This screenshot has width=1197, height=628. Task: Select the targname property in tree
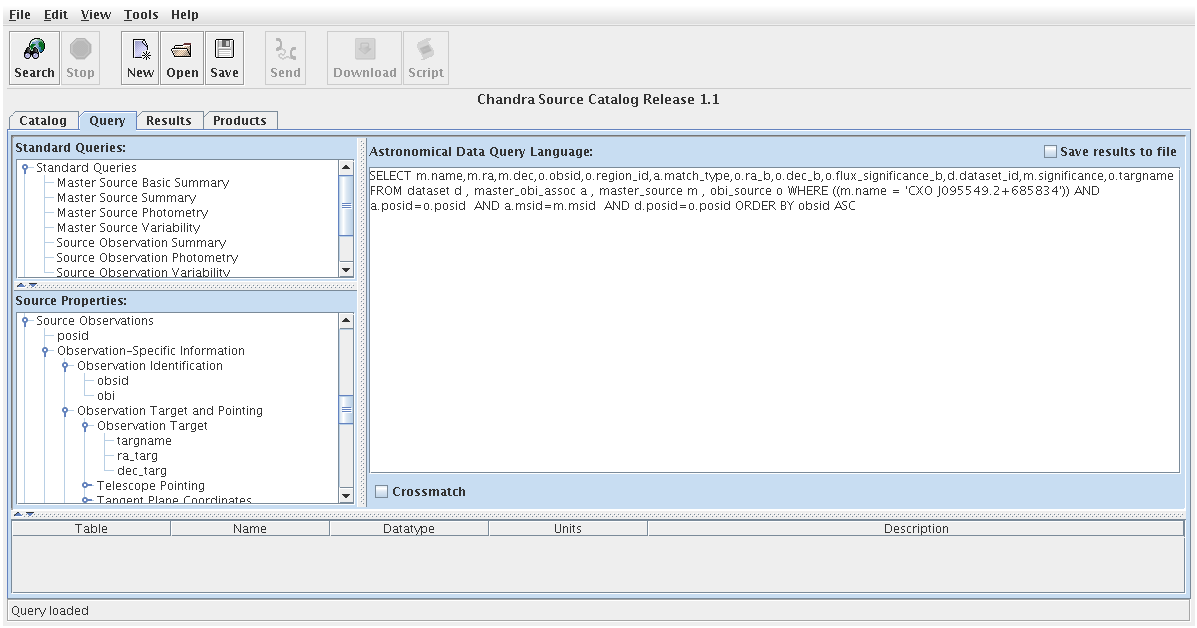[x=144, y=441]
